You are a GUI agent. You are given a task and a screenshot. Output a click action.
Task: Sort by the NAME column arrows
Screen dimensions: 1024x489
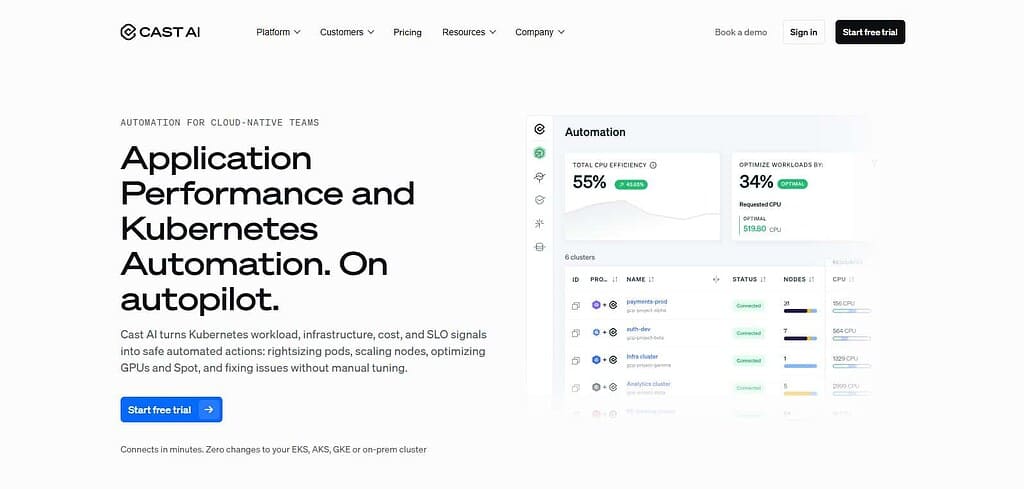(651, 279)
